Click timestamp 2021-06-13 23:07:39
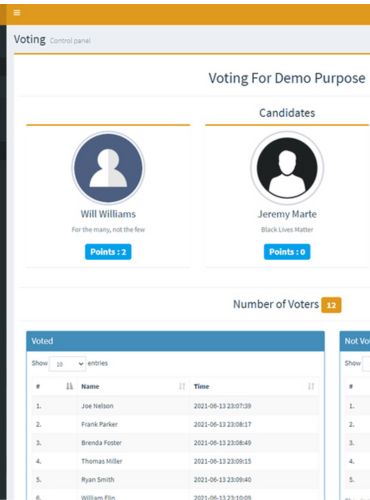370x500 pixels. tap(222, 406)
